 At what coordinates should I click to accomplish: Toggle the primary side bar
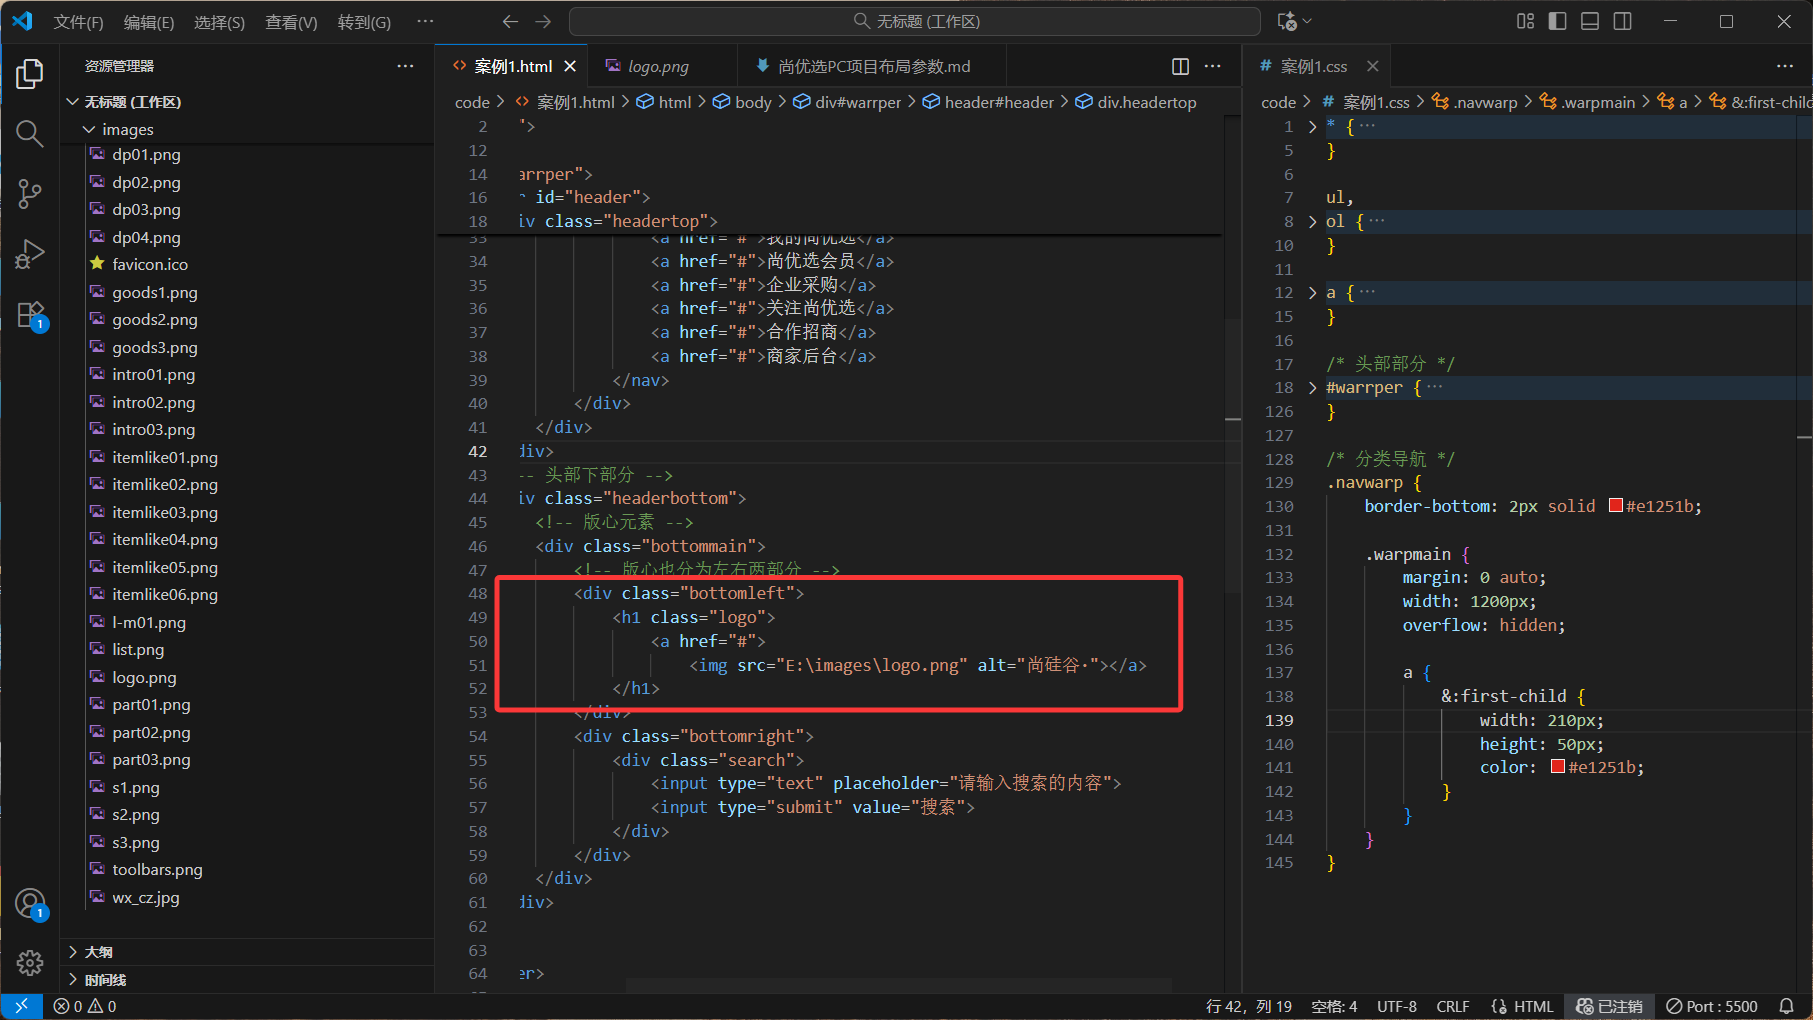click(x=1557, y=21)
